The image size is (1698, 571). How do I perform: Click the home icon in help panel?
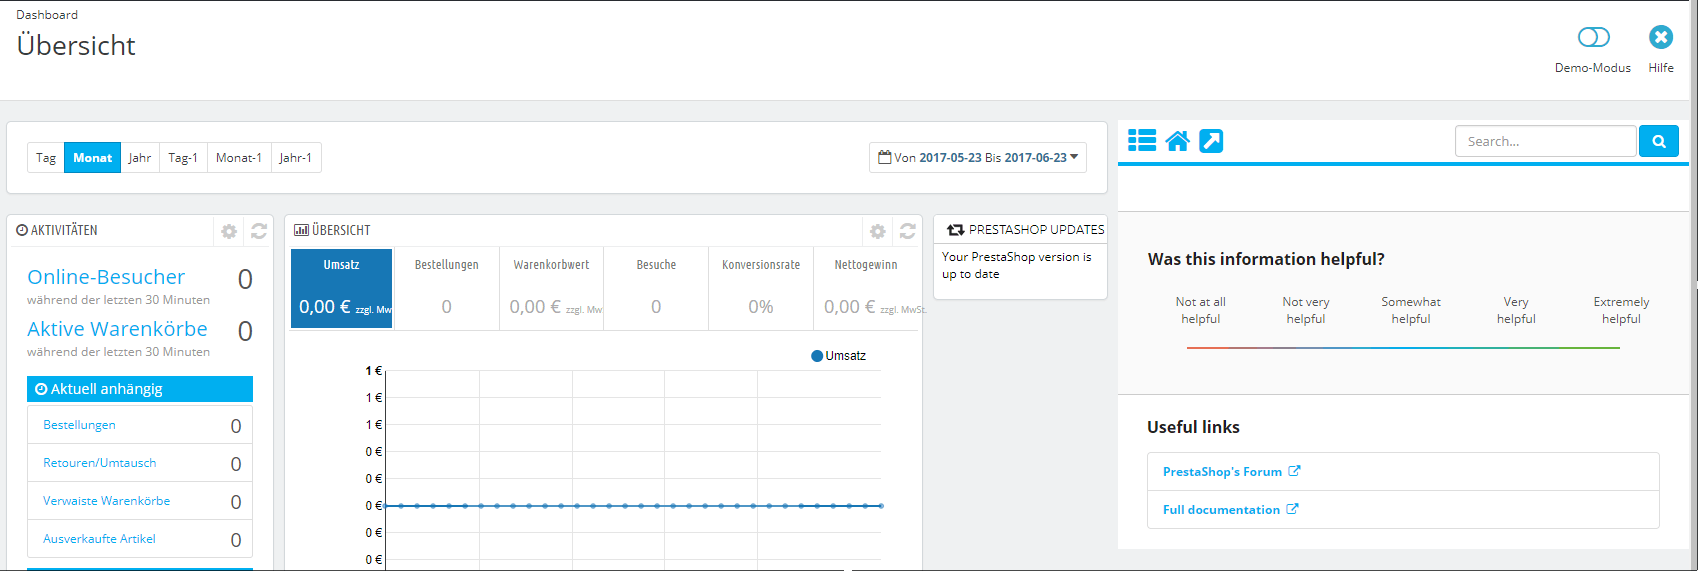tap(1177, 141)
